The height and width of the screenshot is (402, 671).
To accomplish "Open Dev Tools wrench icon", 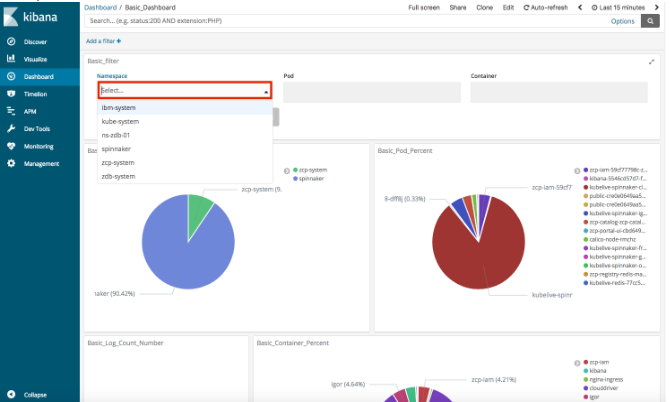I will (x=11, y=128).
